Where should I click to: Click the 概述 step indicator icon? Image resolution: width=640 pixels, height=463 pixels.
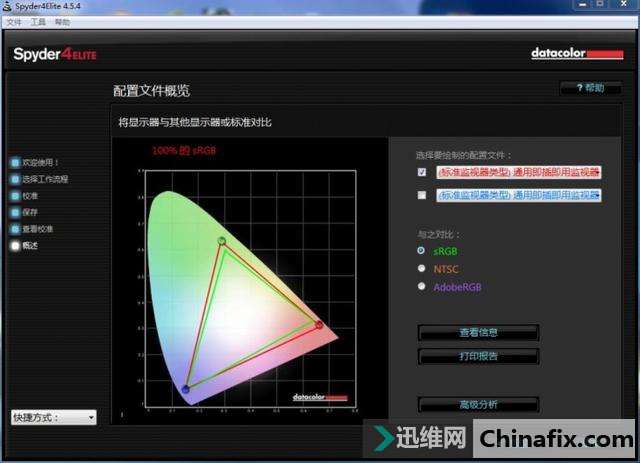[x=15, y=246]
